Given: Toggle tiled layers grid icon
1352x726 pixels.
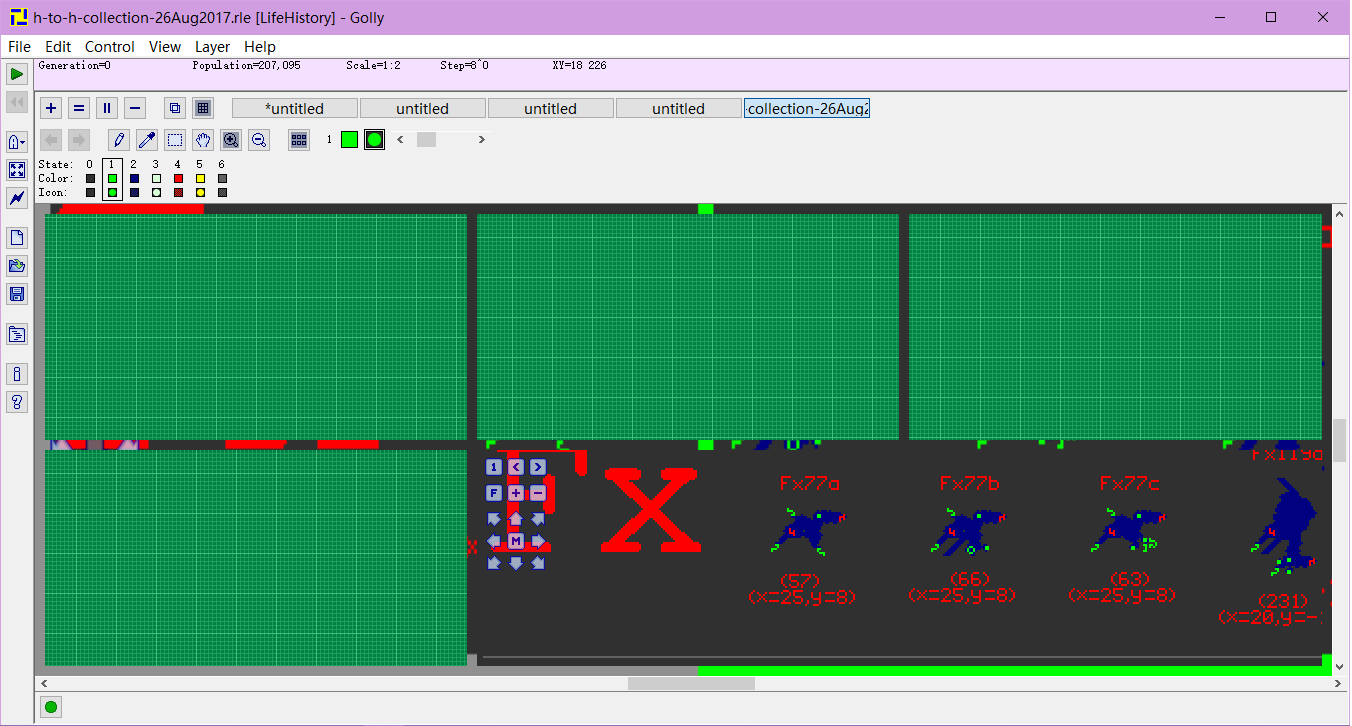Looking at the screenshot, I should point(203,108).
